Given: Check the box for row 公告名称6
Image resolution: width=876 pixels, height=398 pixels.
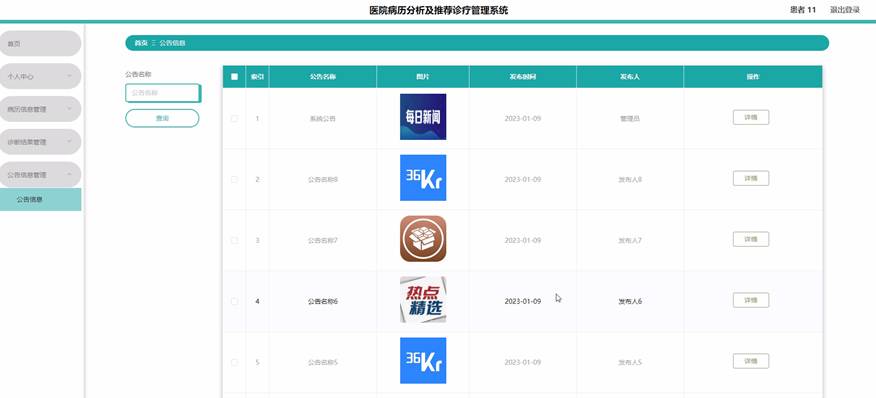Looking at the screenshot, I should tap(234, 301).
